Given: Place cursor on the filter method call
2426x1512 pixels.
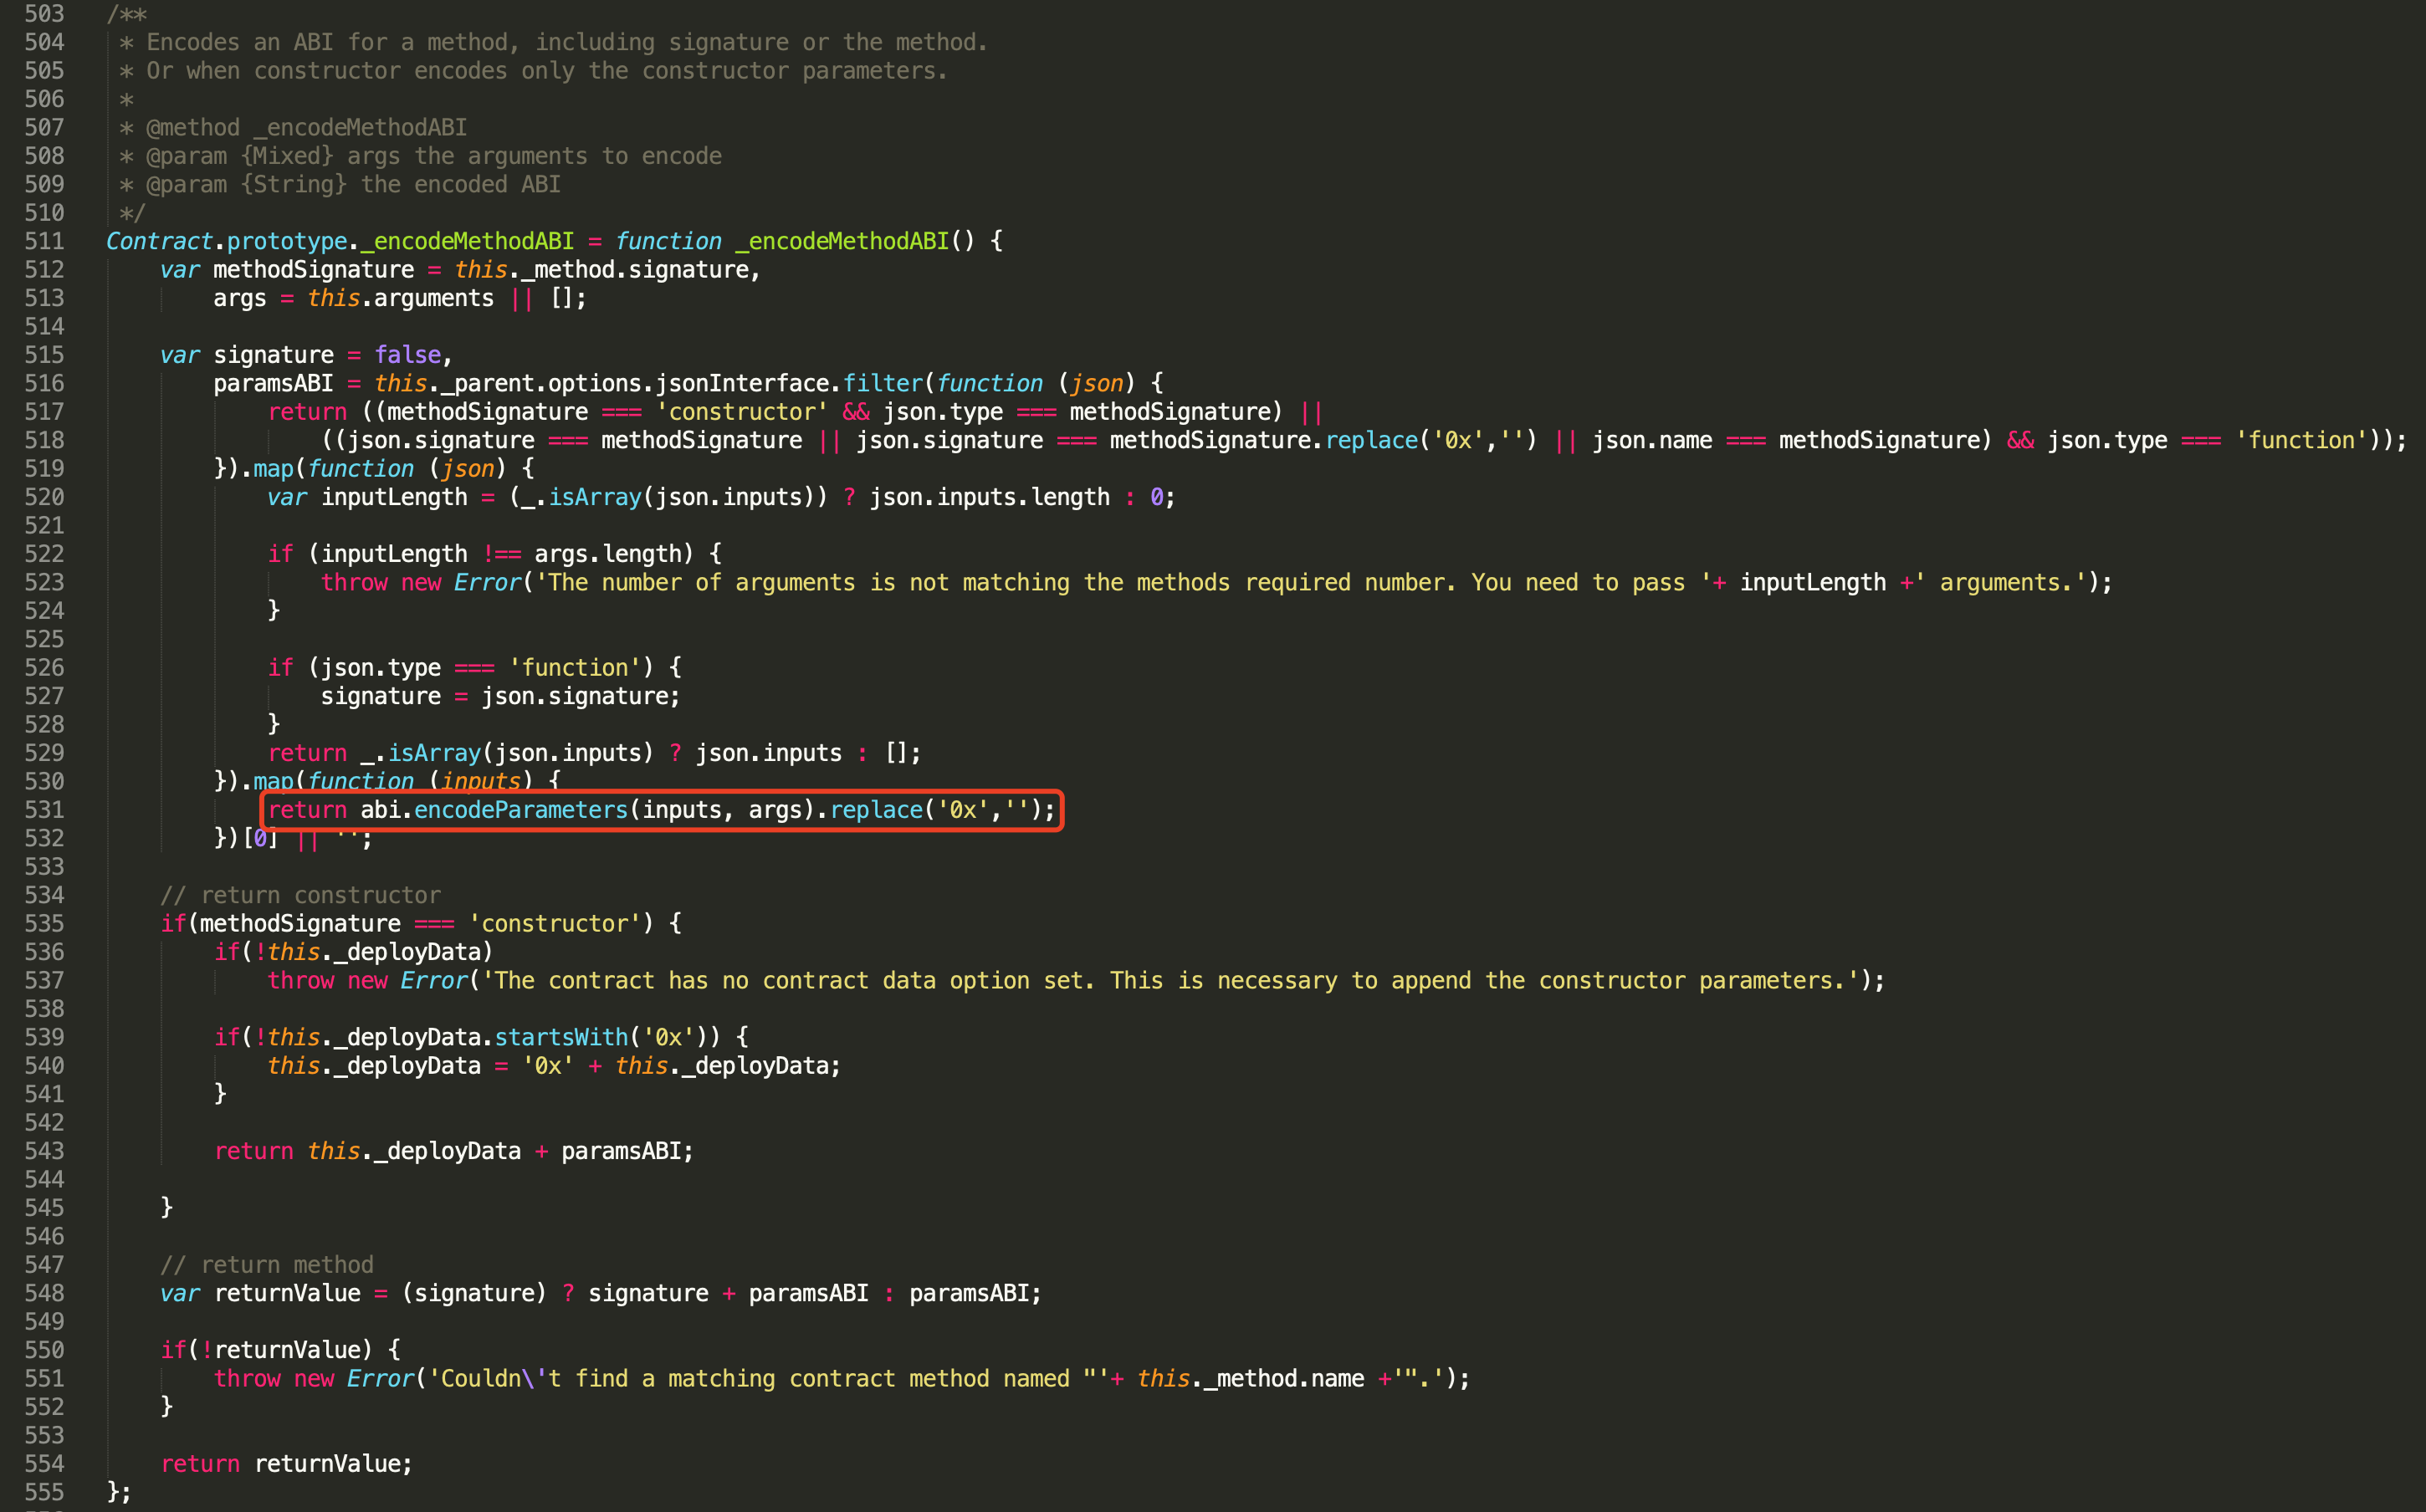Looking at the screenshot, I should pyautogui.click(x=882, y=384).
